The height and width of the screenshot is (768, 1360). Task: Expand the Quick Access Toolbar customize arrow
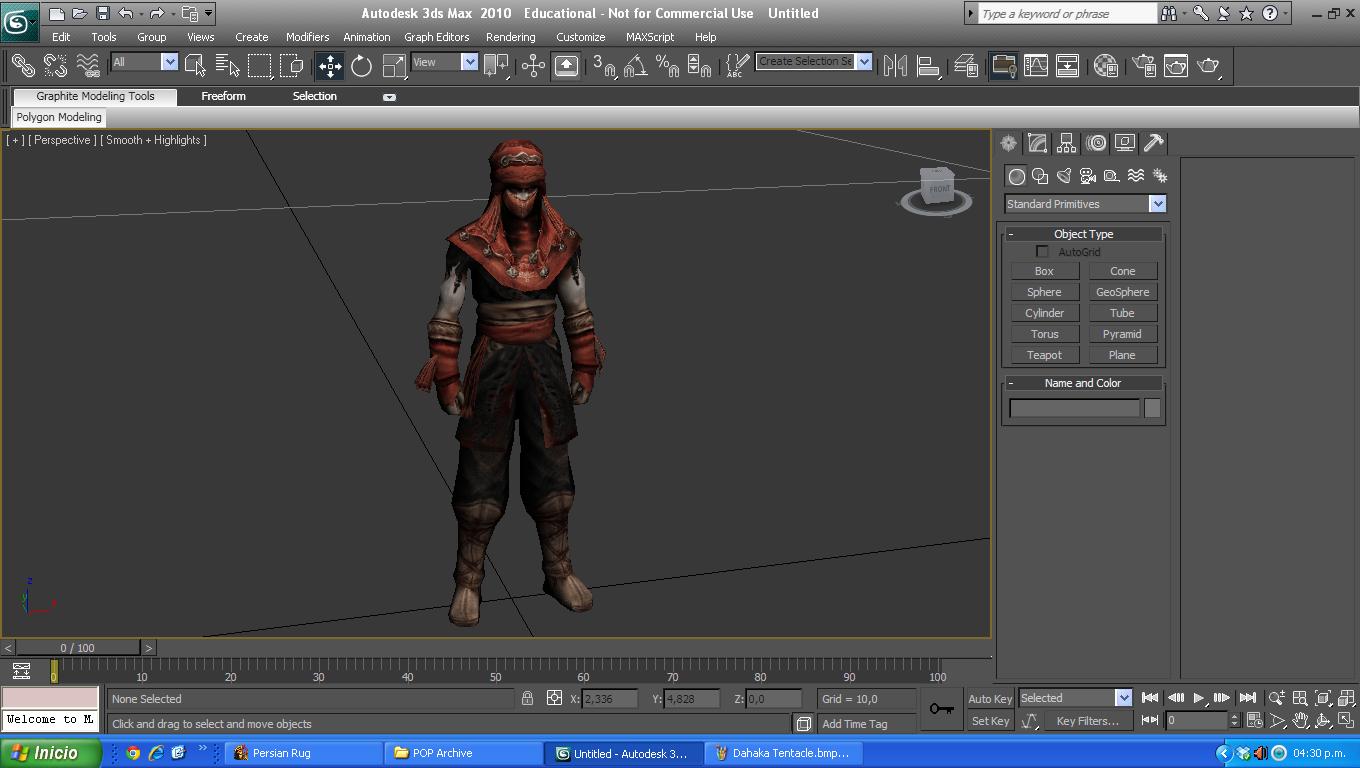208,14
